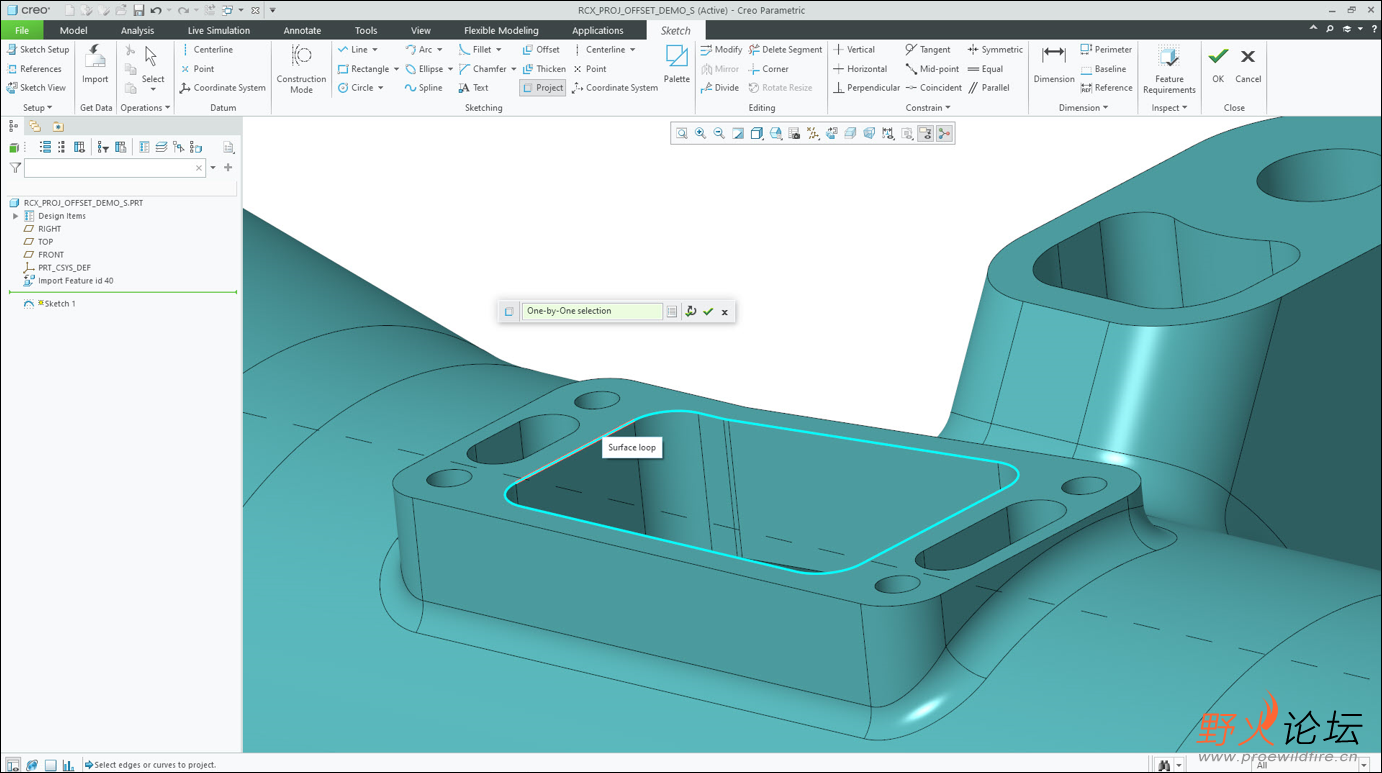Cancel the sketch
1382x773 pixels.
[1248, 64]
